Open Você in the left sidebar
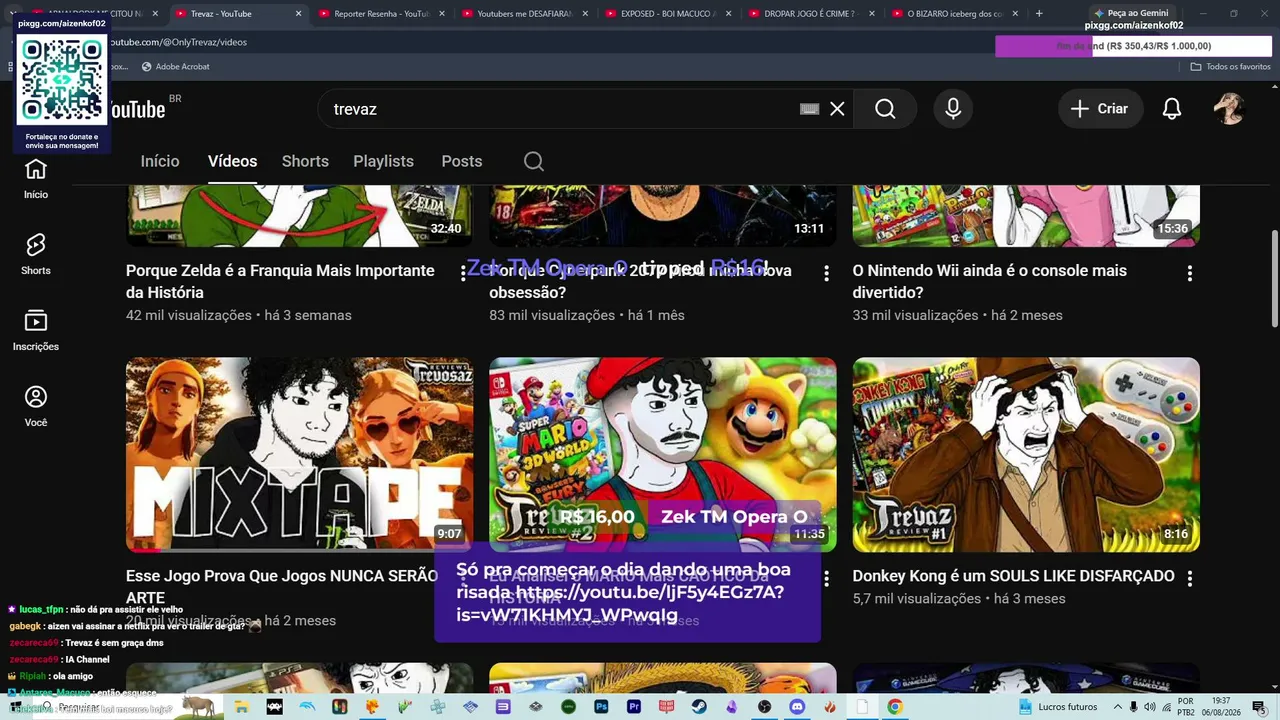Screen dimensions: 1280x720 point(36,406)
